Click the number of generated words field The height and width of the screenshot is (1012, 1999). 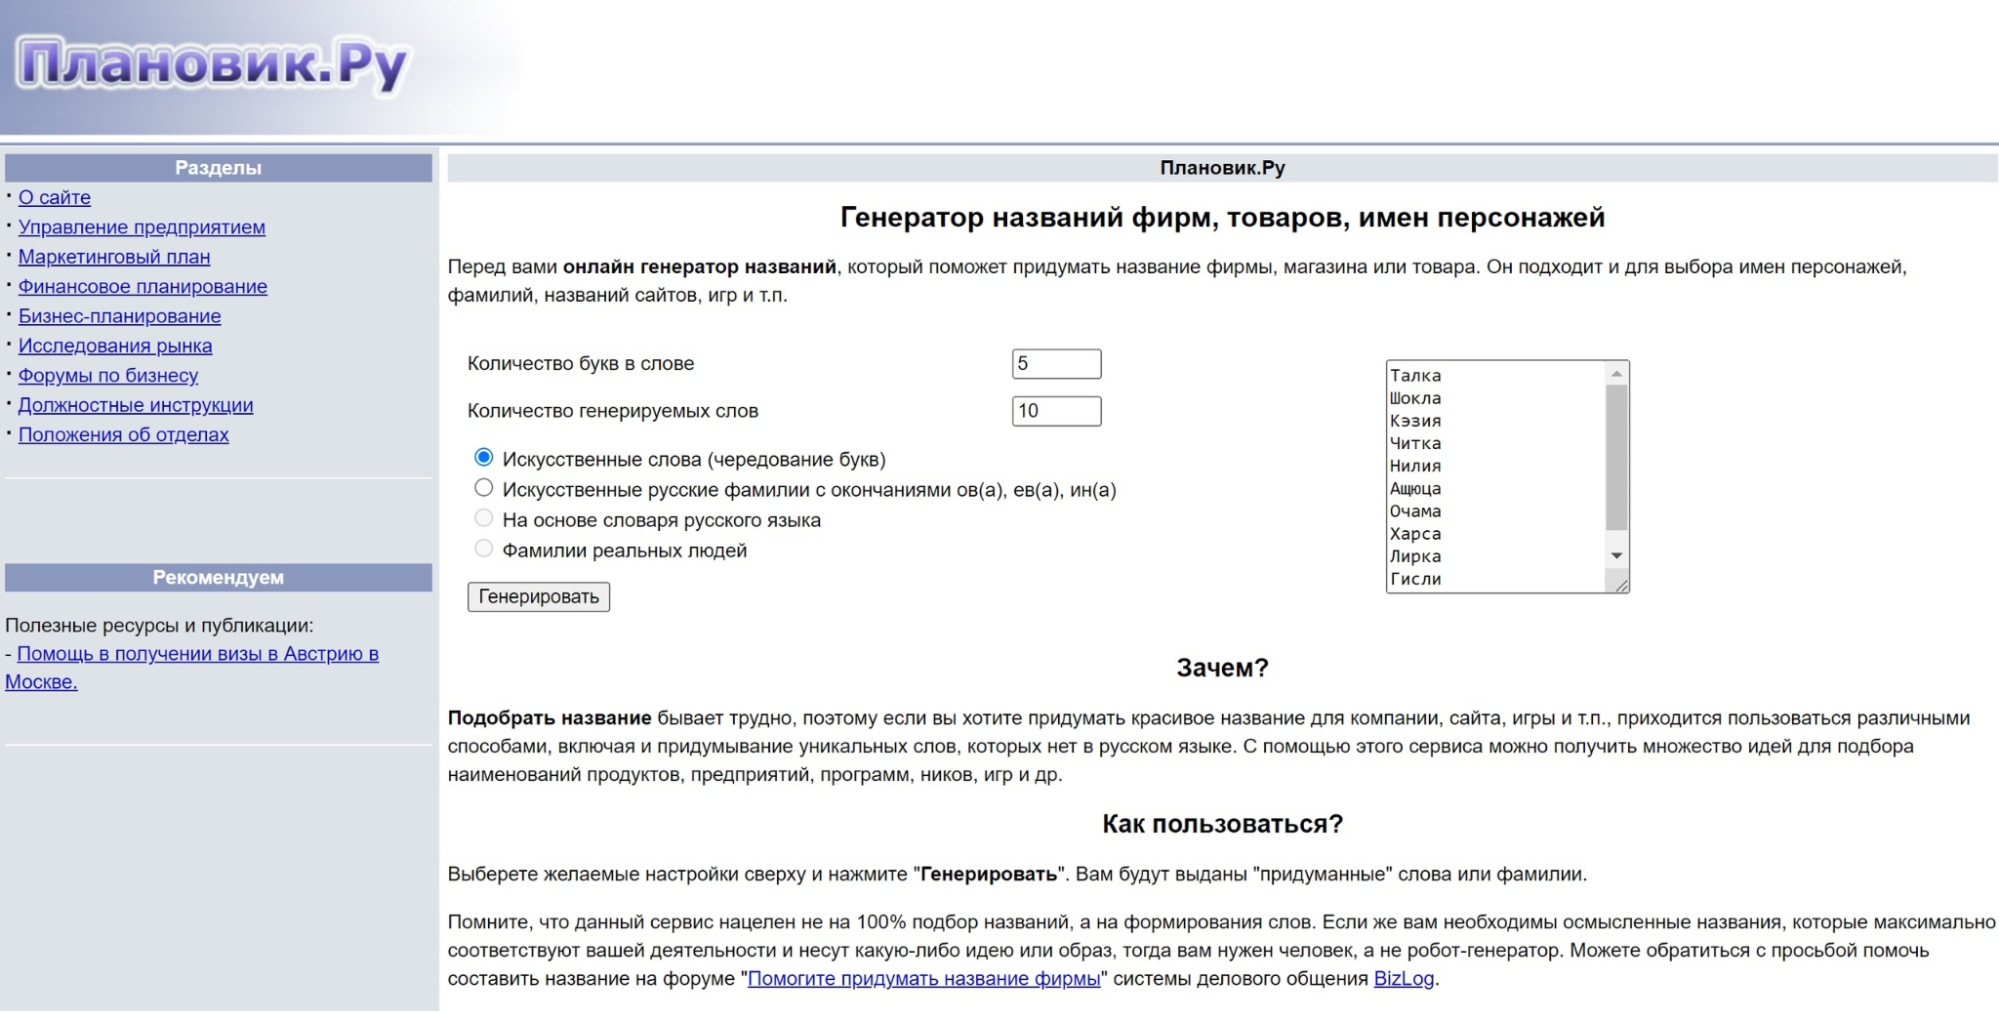(1056, 411)
